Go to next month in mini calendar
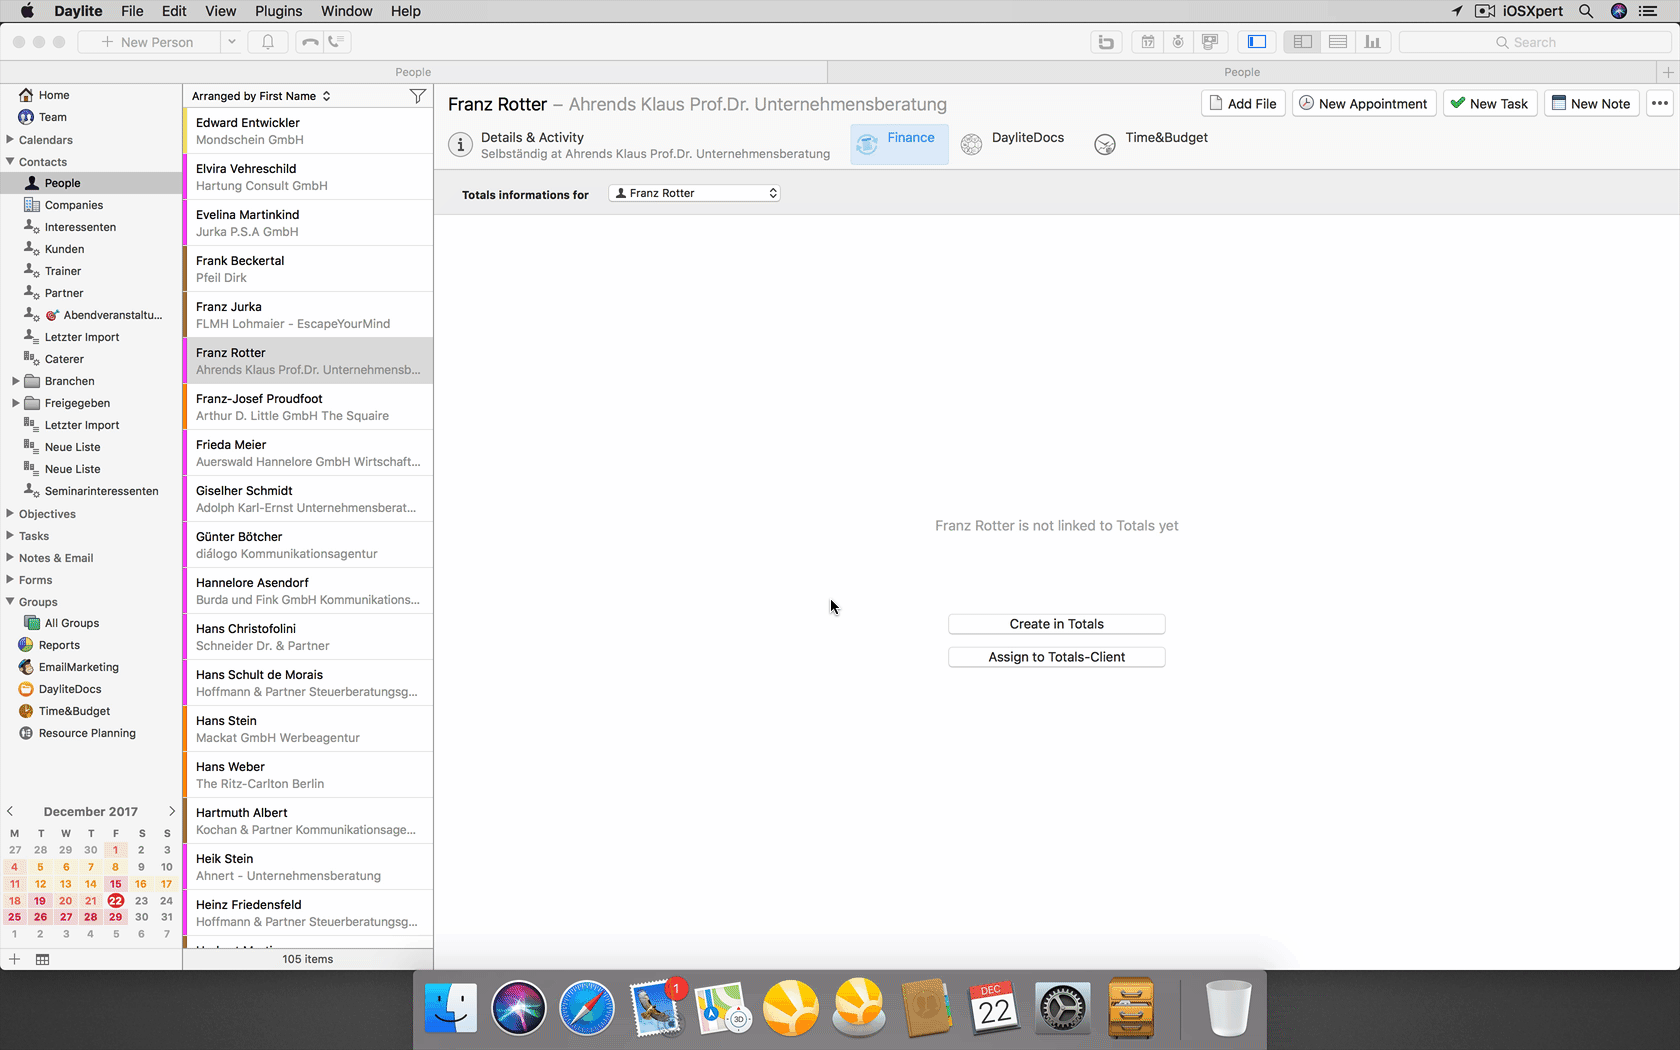 tap(172, 811)
